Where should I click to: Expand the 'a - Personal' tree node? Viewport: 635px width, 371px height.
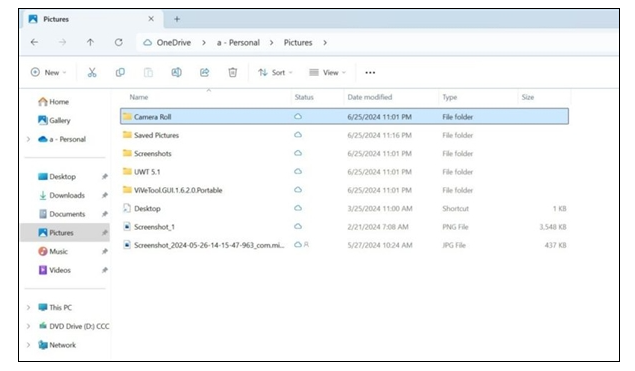click(x=28, y=139)
